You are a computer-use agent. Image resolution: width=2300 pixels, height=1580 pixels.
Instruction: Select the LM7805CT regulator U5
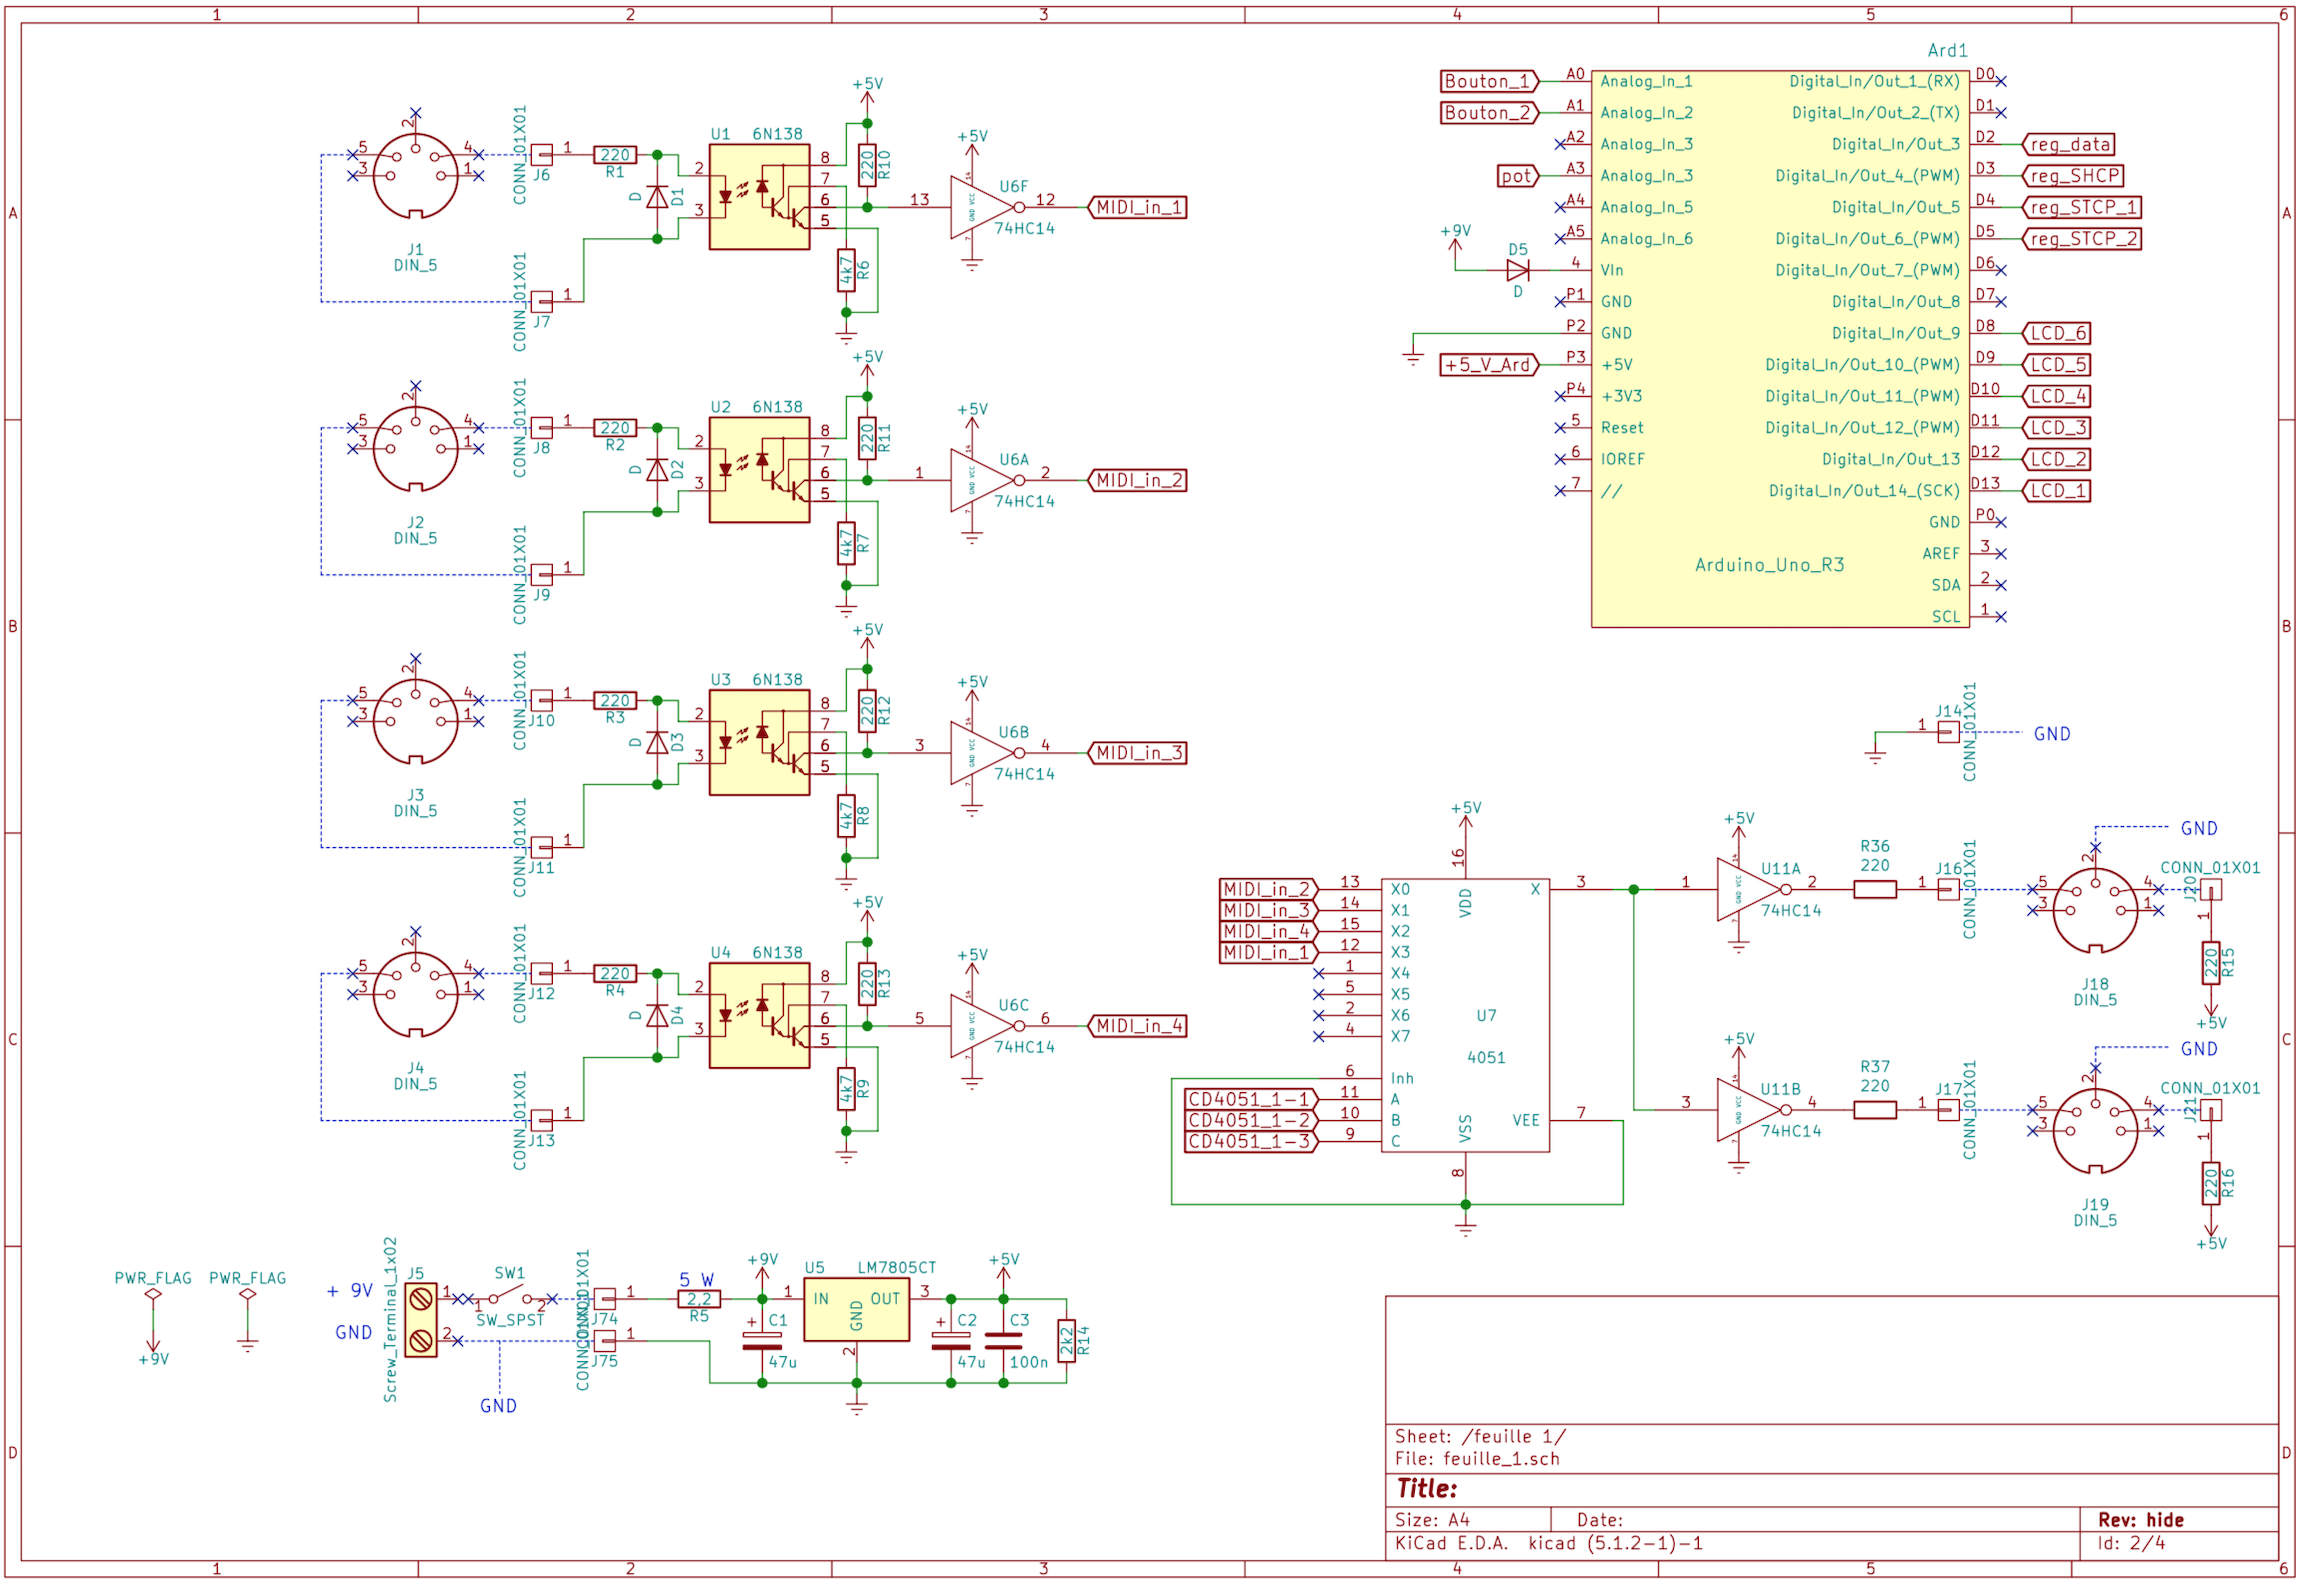[856, 1312]
